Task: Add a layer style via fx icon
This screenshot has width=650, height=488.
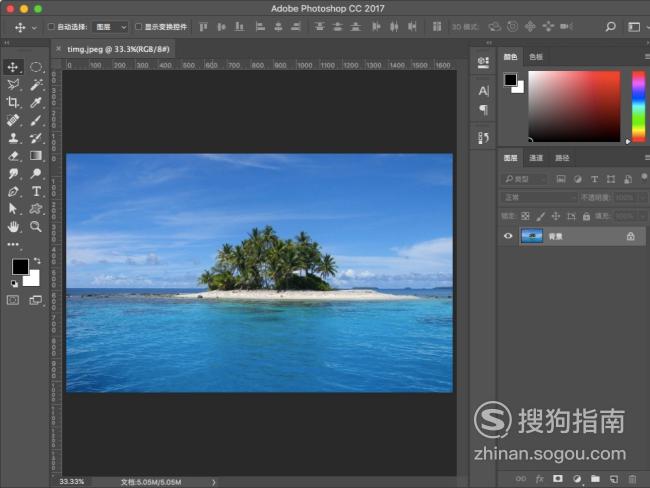Action: (539, 479)
